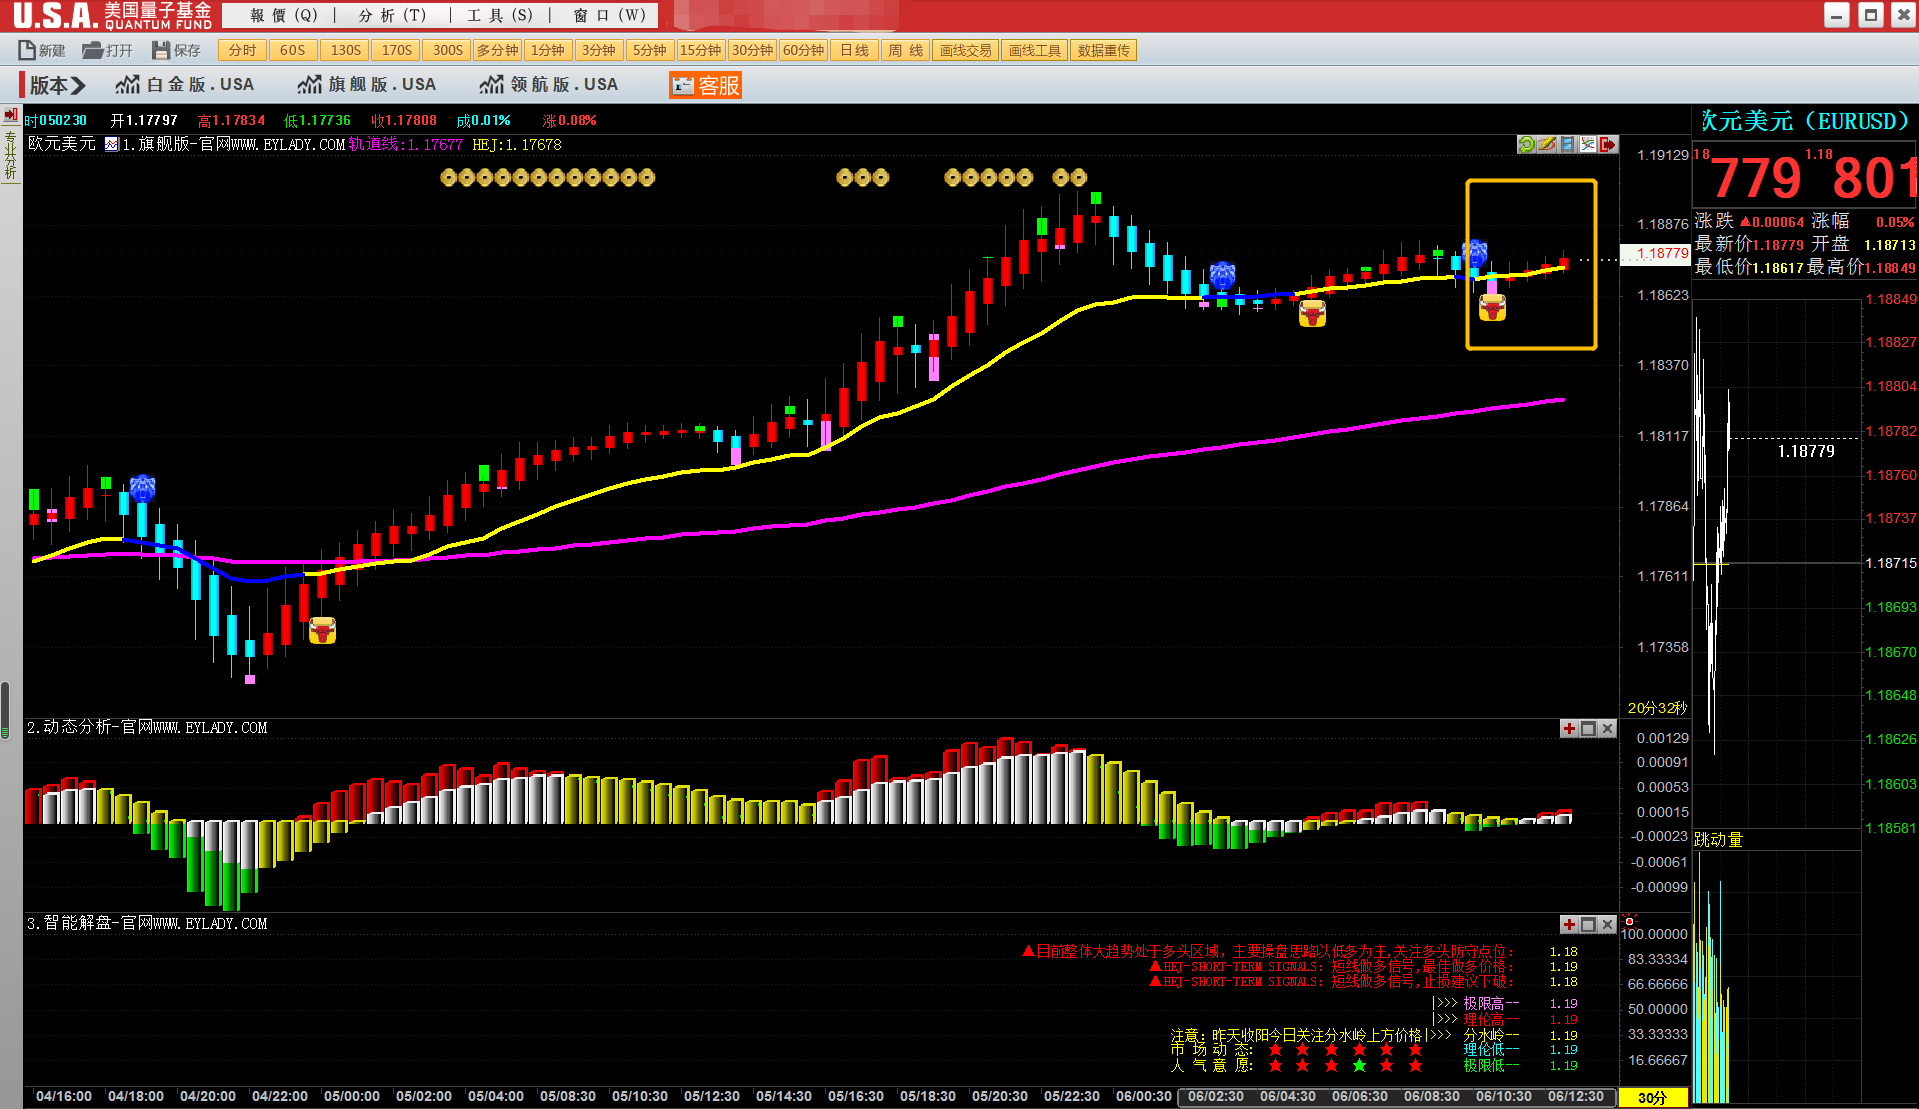Click the blue bear signal near 06/02:30

(1222, 275)
